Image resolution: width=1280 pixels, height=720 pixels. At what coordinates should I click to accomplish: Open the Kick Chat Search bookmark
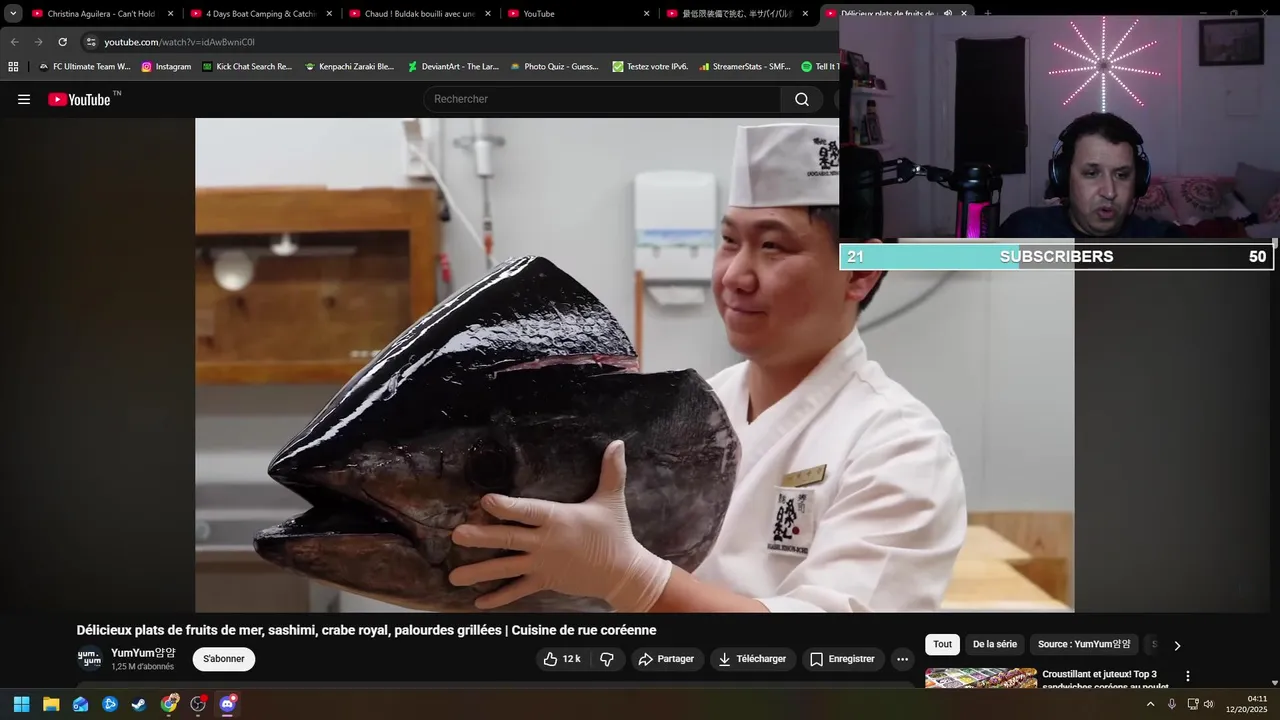tap(247, 67)
